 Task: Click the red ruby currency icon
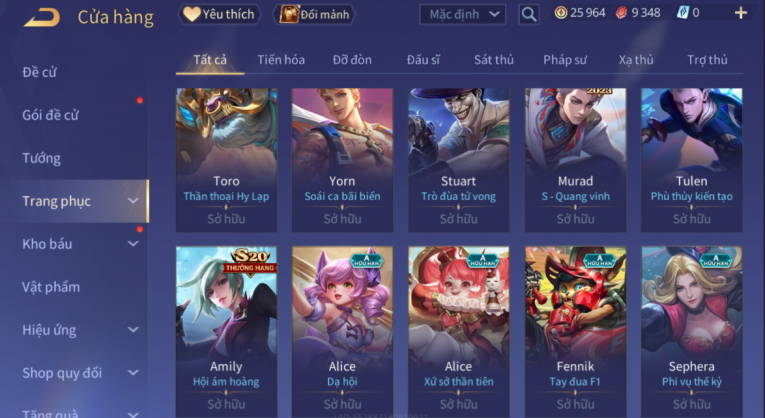(x=621, y=13)
